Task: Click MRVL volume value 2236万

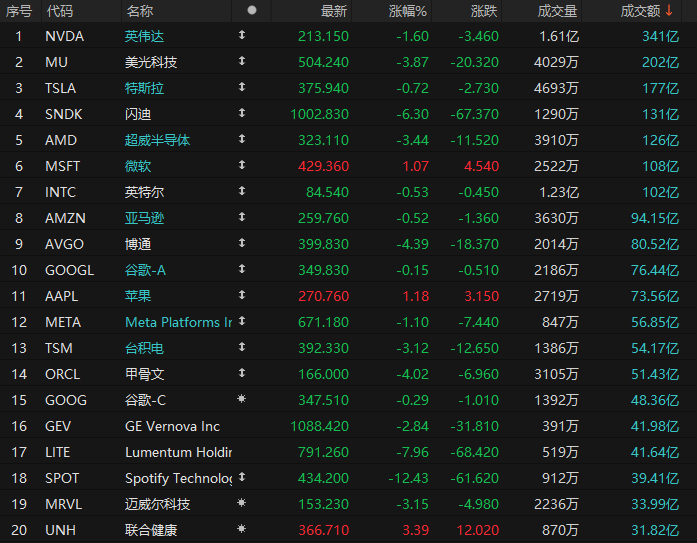Action: (x=556, y=504)
